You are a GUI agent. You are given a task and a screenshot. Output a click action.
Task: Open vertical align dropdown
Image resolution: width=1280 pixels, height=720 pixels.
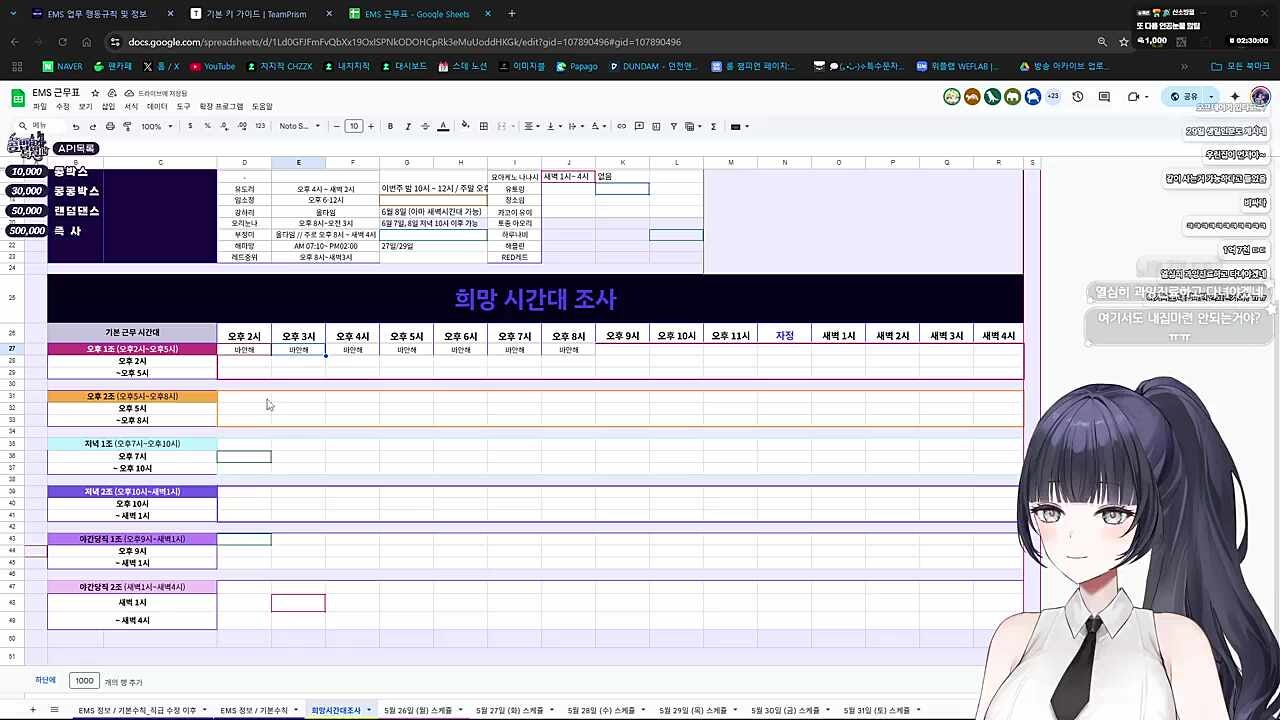click(x=553, y=127)
